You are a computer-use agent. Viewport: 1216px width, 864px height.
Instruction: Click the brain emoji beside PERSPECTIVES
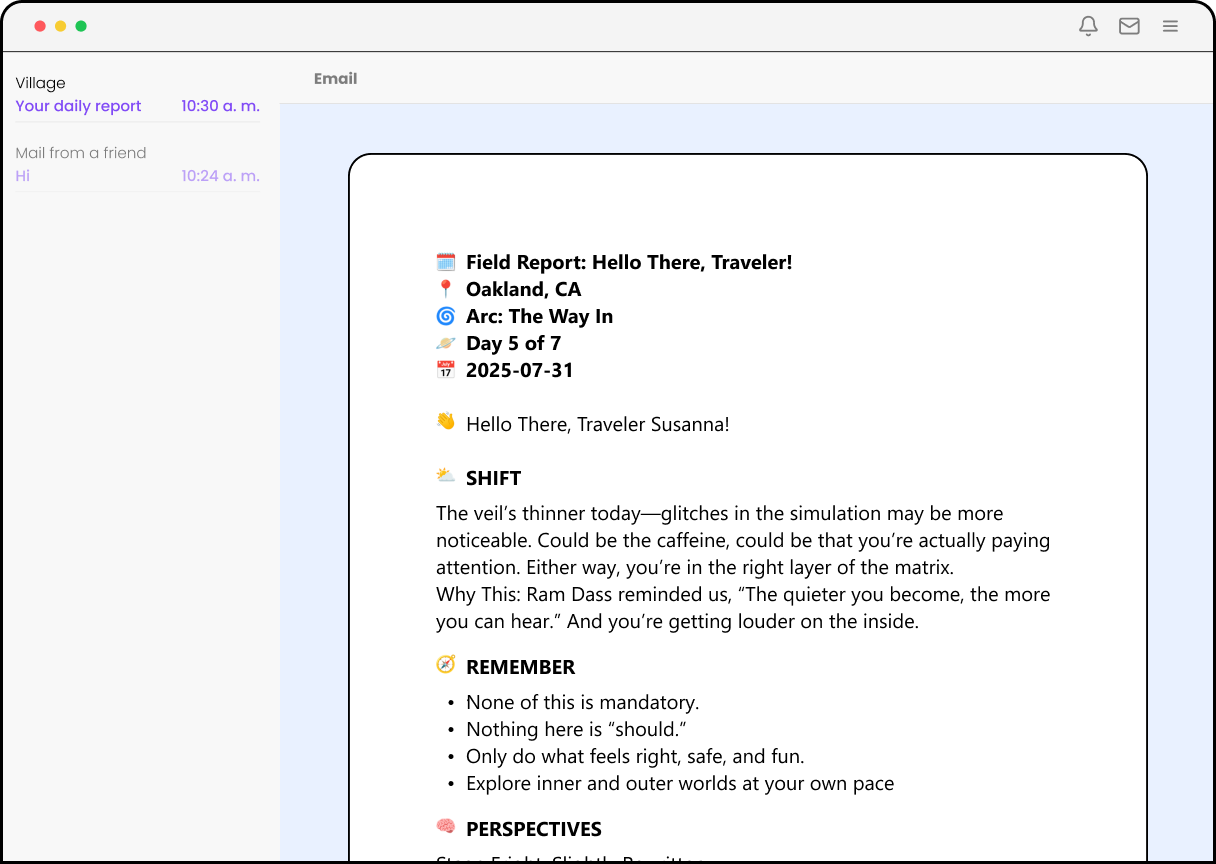pyautogui.click(x=446, y=827)
